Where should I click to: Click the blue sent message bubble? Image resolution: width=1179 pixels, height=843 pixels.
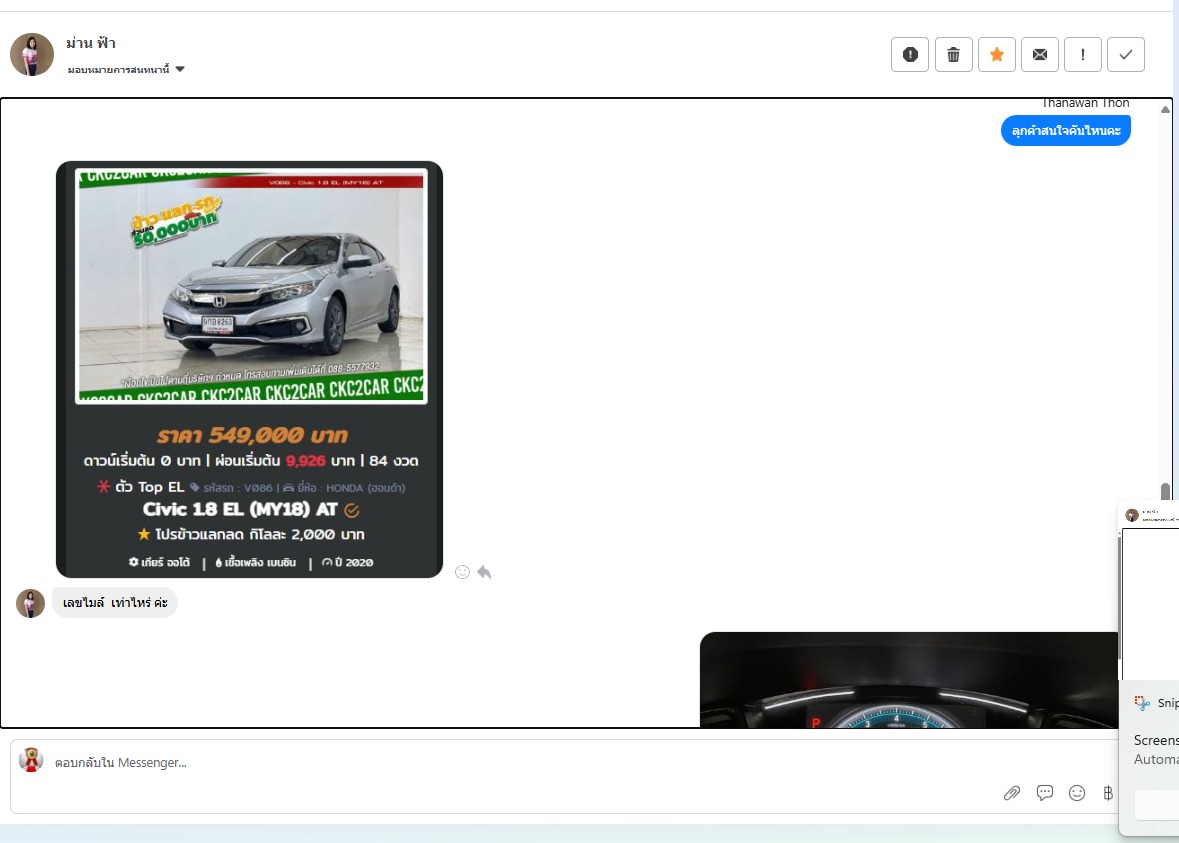[x=1065, y=131]
